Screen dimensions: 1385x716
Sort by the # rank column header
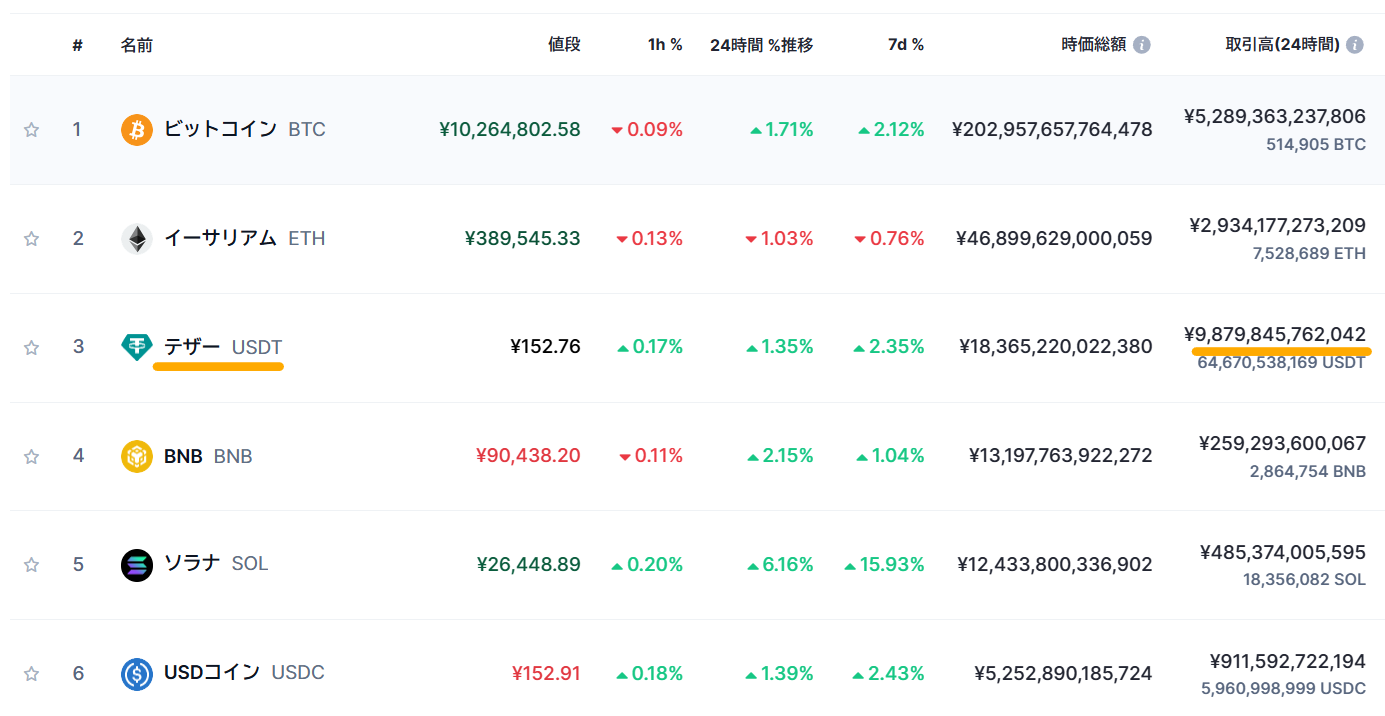point(77,45)
